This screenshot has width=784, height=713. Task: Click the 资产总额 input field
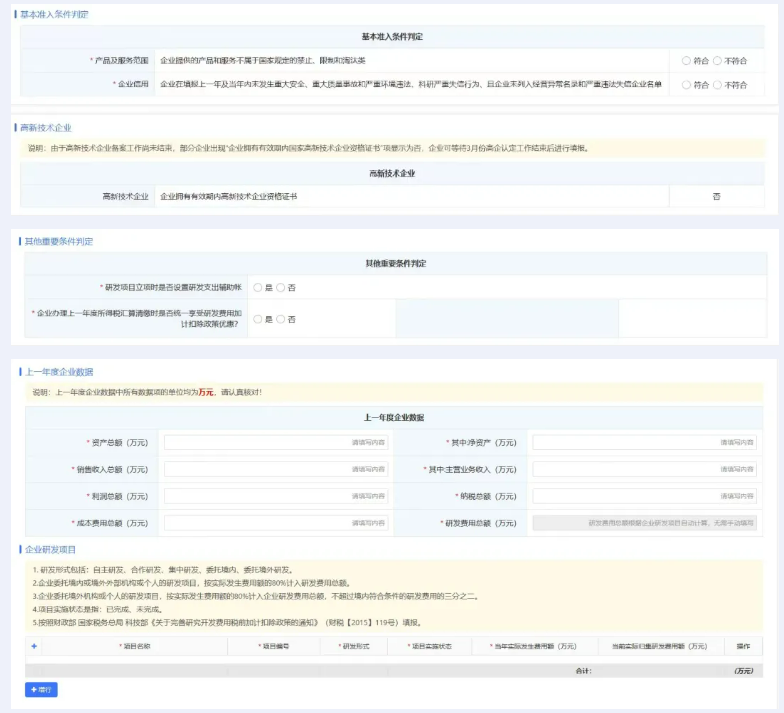tap(276, 442)
